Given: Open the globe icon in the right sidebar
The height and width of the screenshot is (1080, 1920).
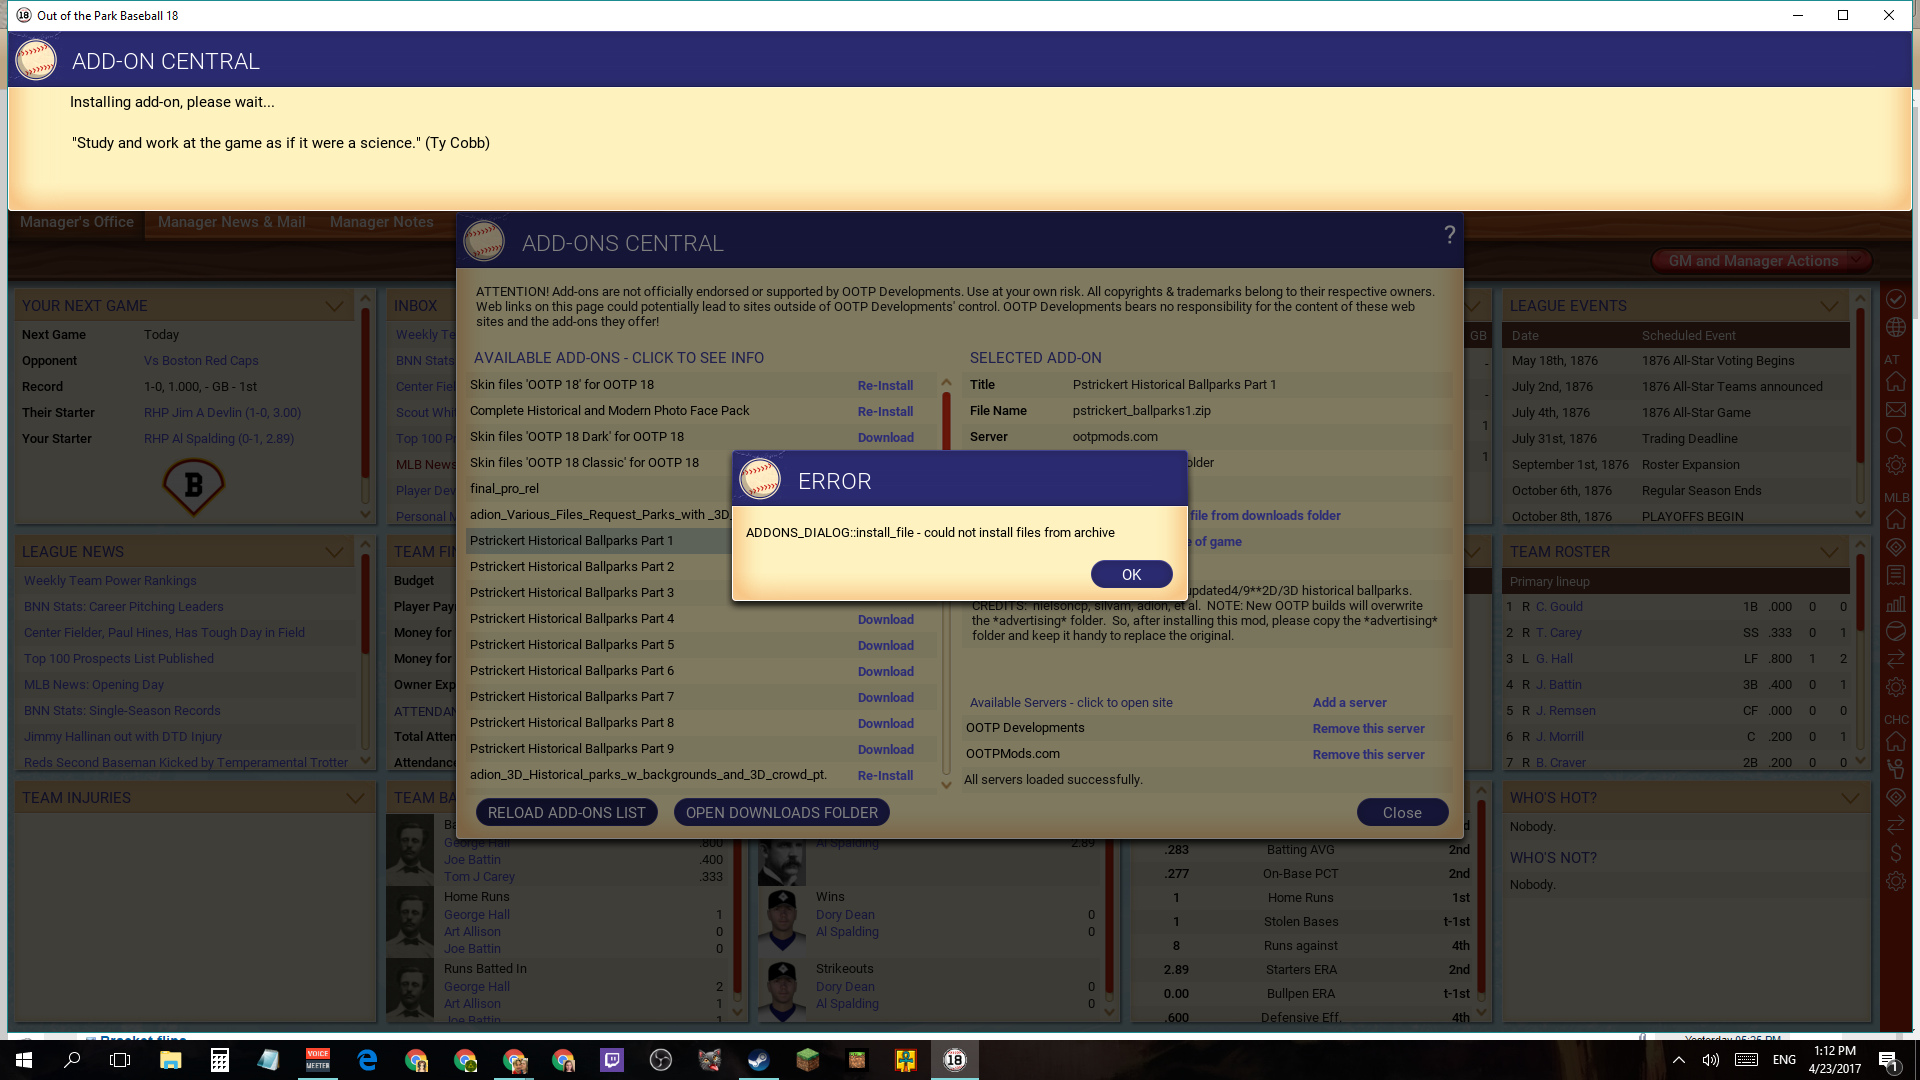Looking at the screenshot, I should point(1895,327).
